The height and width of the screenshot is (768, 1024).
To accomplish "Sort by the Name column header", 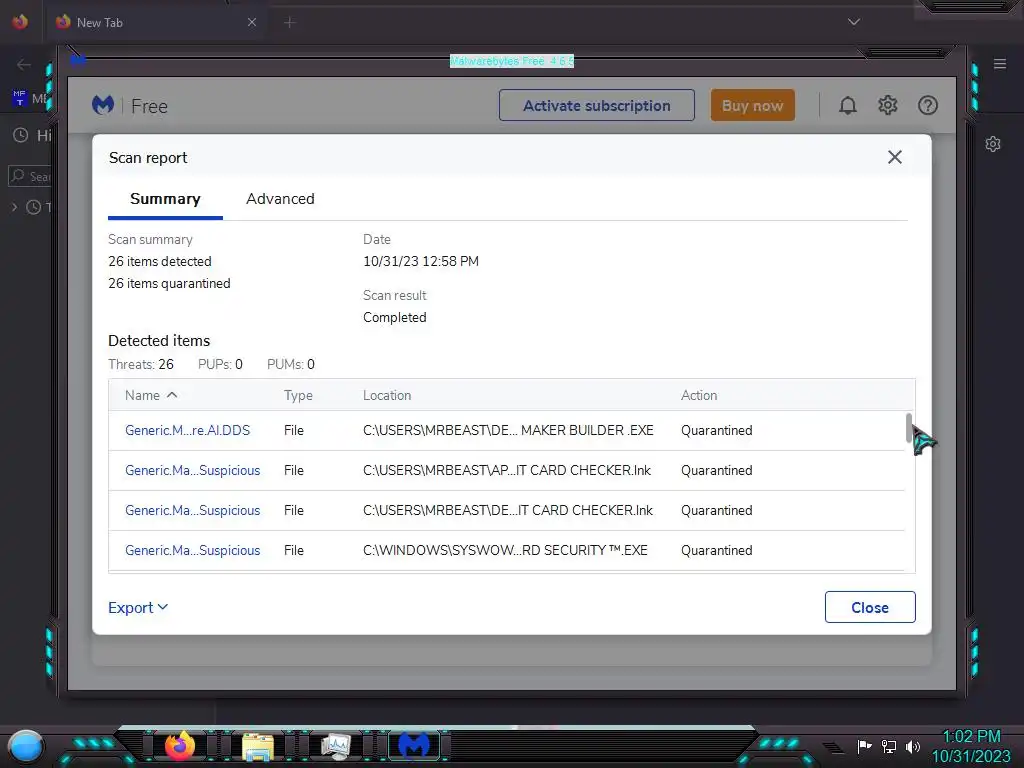I will pyautogui.click(x=151, y=395).
